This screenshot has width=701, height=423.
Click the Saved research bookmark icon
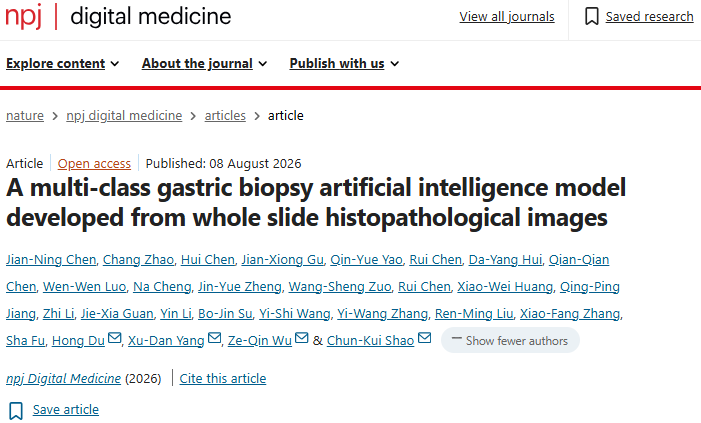pyautogui.click(x=591, y=17)
